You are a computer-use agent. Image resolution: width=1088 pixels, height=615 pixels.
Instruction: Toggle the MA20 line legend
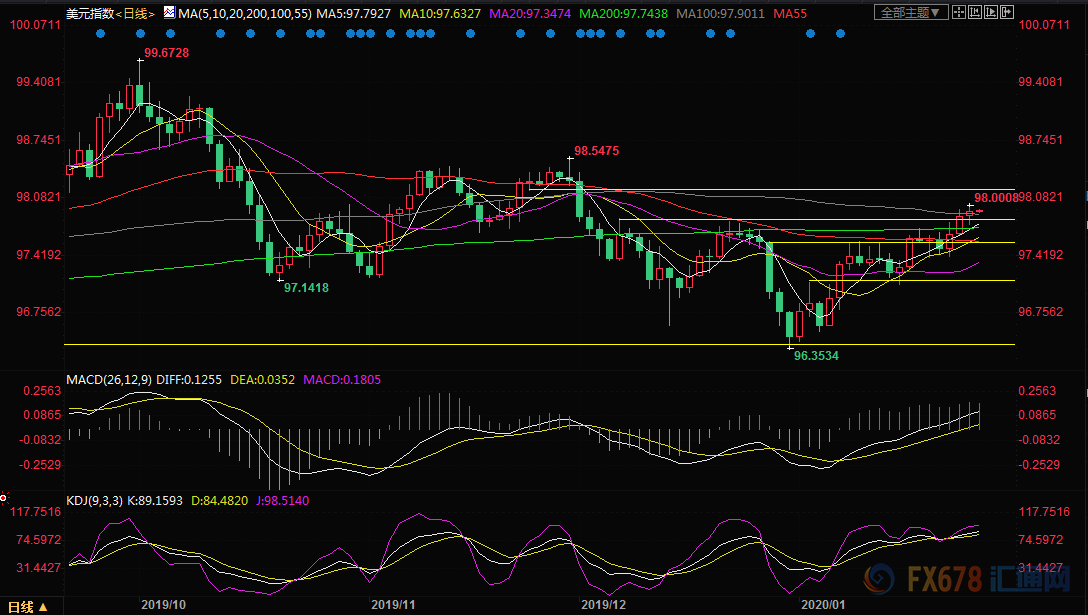pyautogui.click(x=530, y=13)
